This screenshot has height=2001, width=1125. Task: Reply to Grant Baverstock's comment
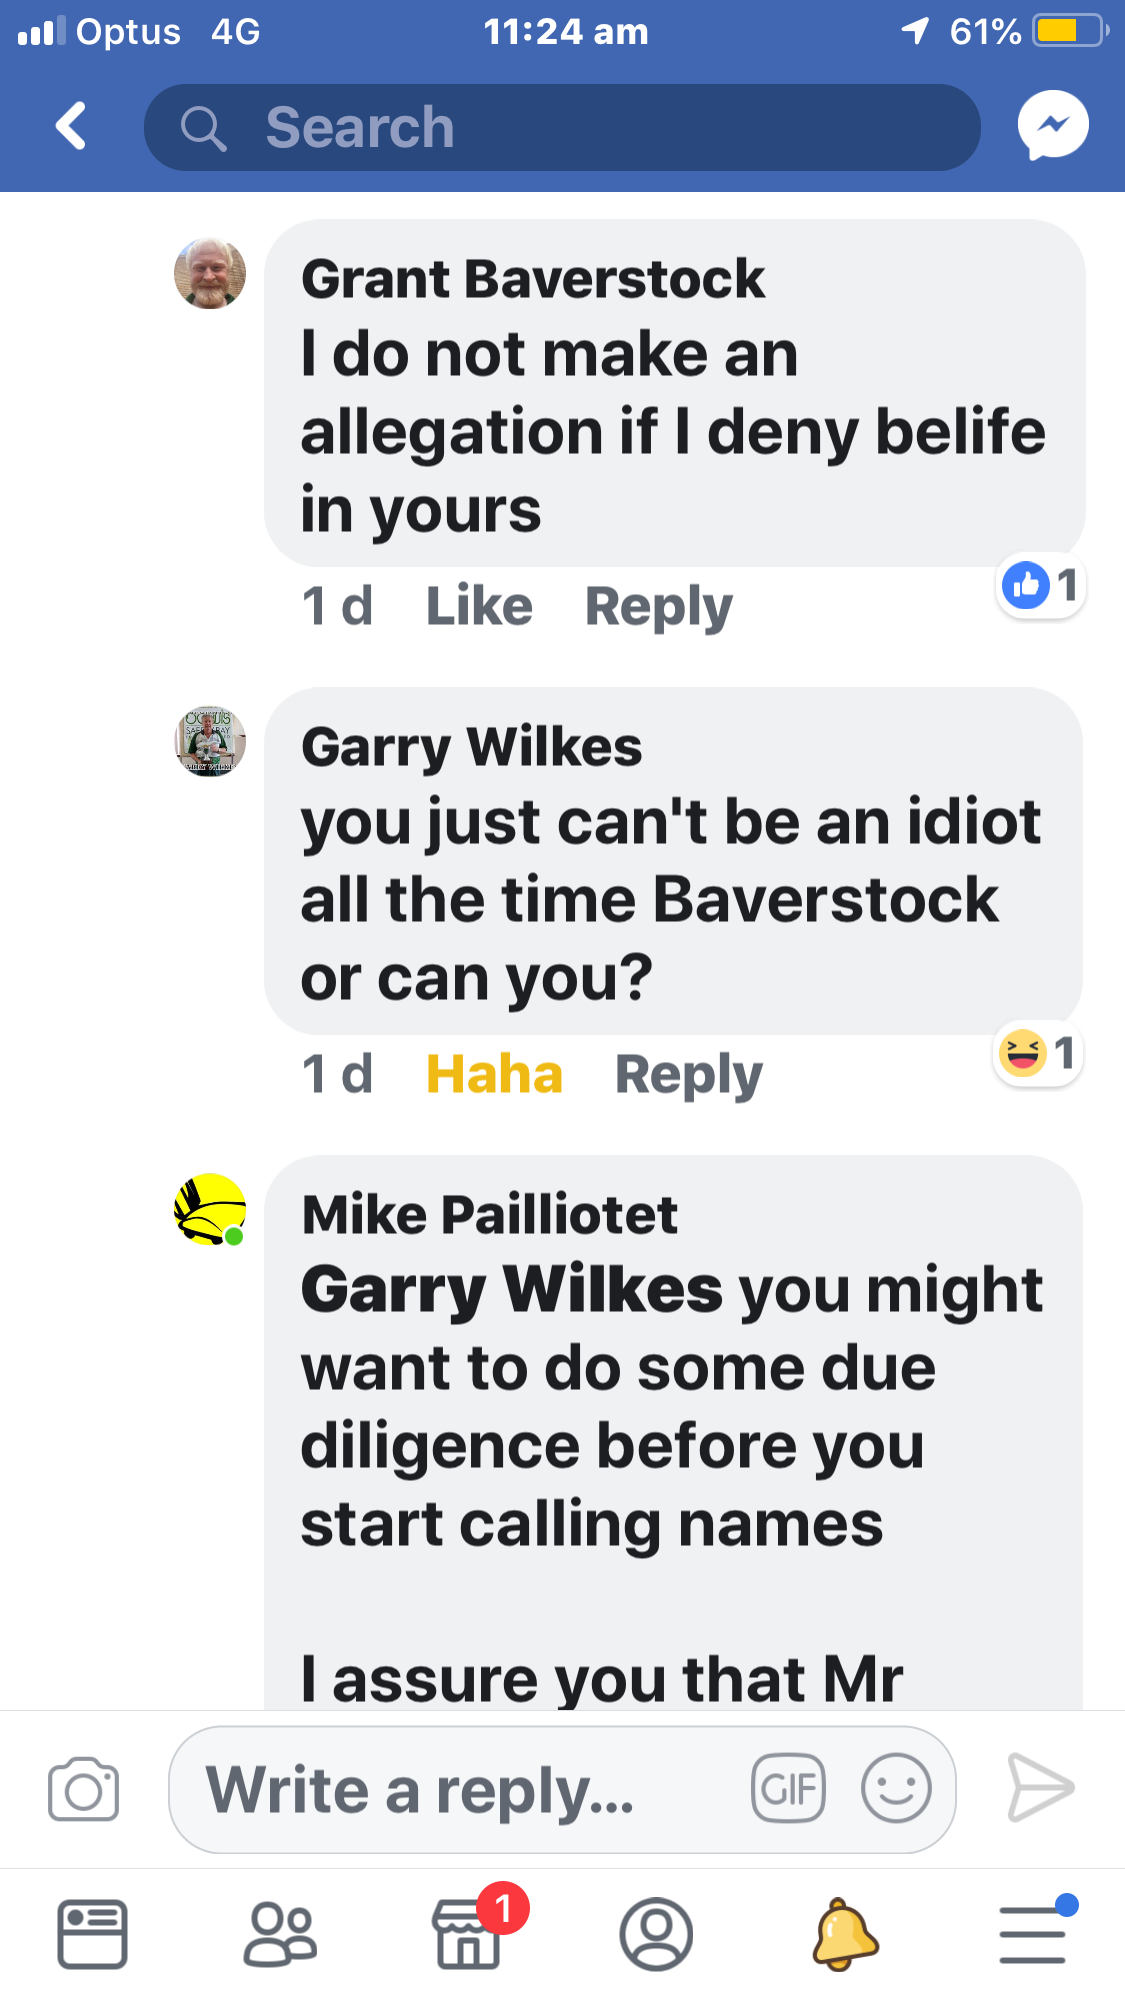click(658, 607)
